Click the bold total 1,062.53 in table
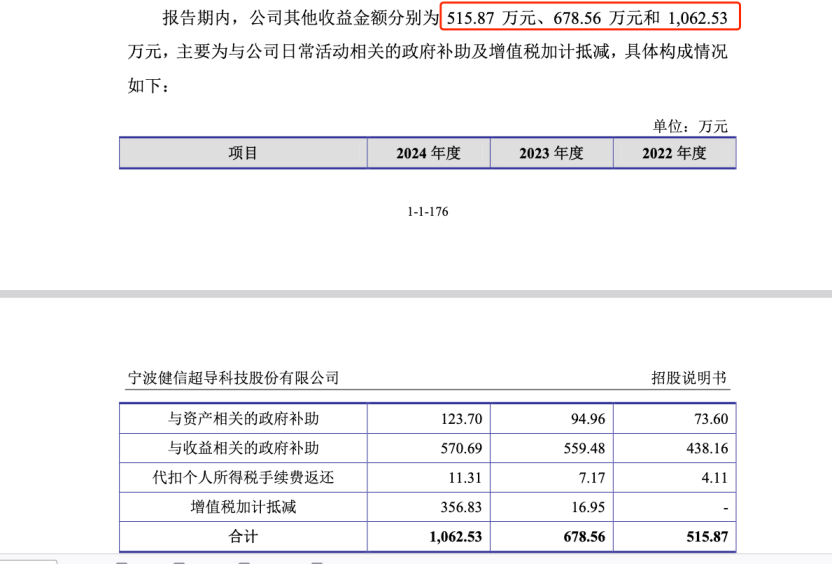This screenshot has width=832, height=564. pyautogui.click(x=454, y=537)
